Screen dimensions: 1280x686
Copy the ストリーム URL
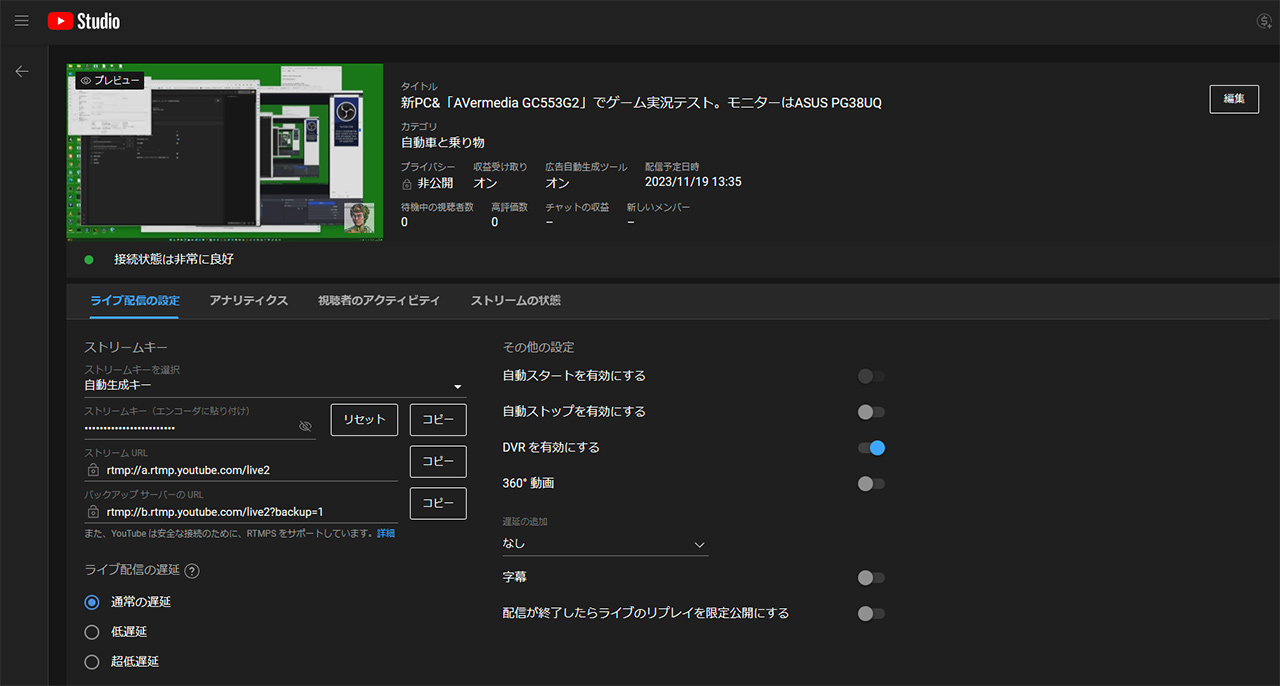tap(438, 462)
